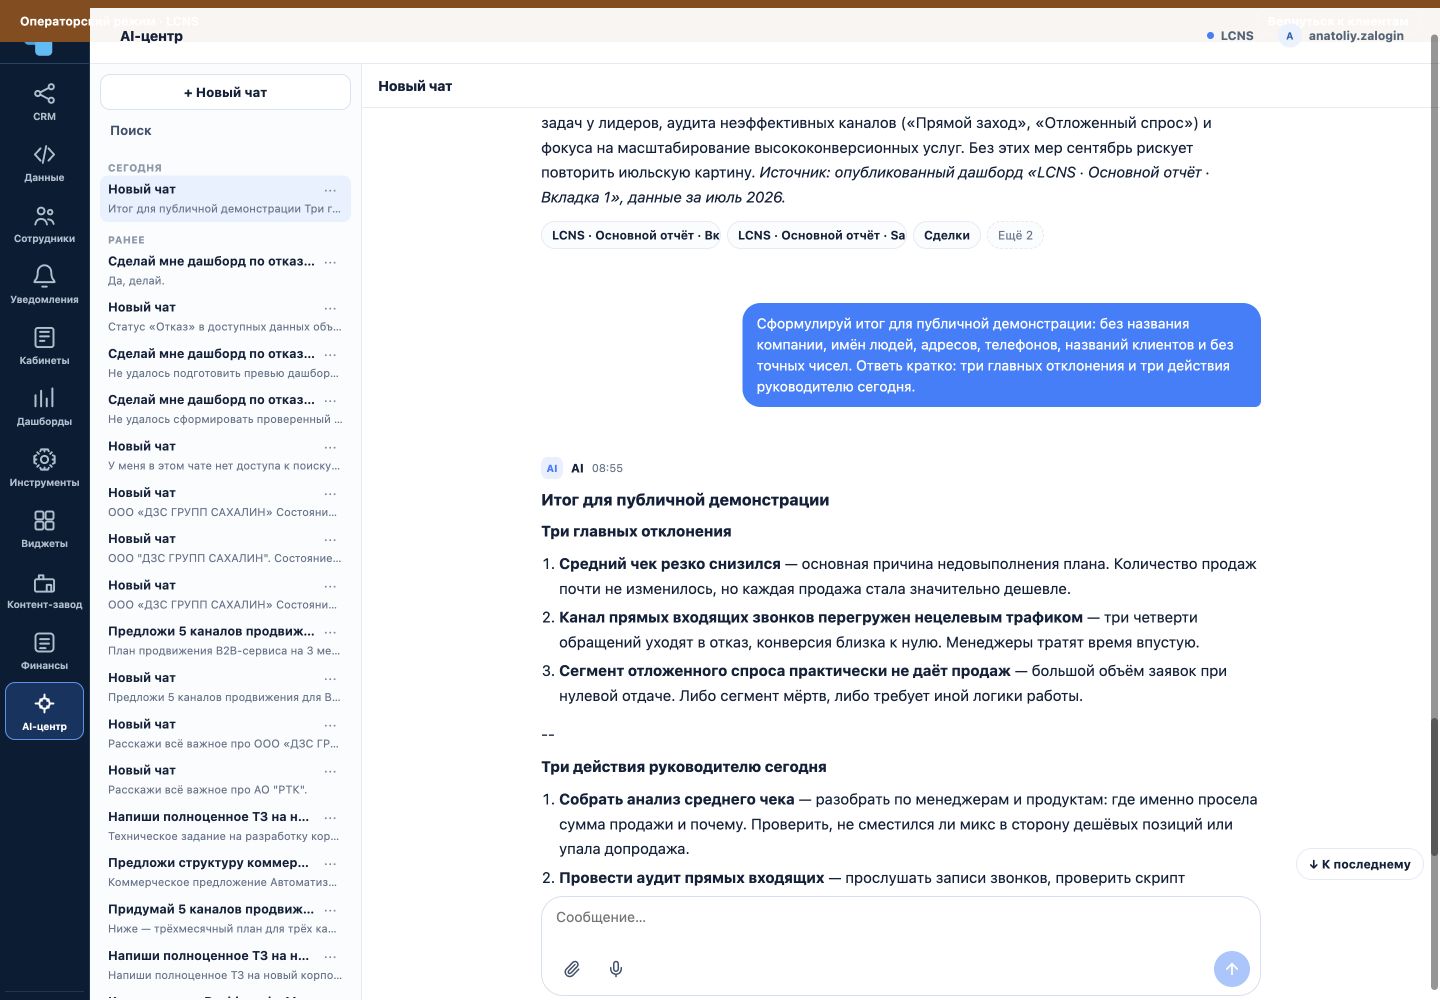Open Виджеты grid icon
Viewport: 1440px width, 1000px height.
(x=44, y=520)
